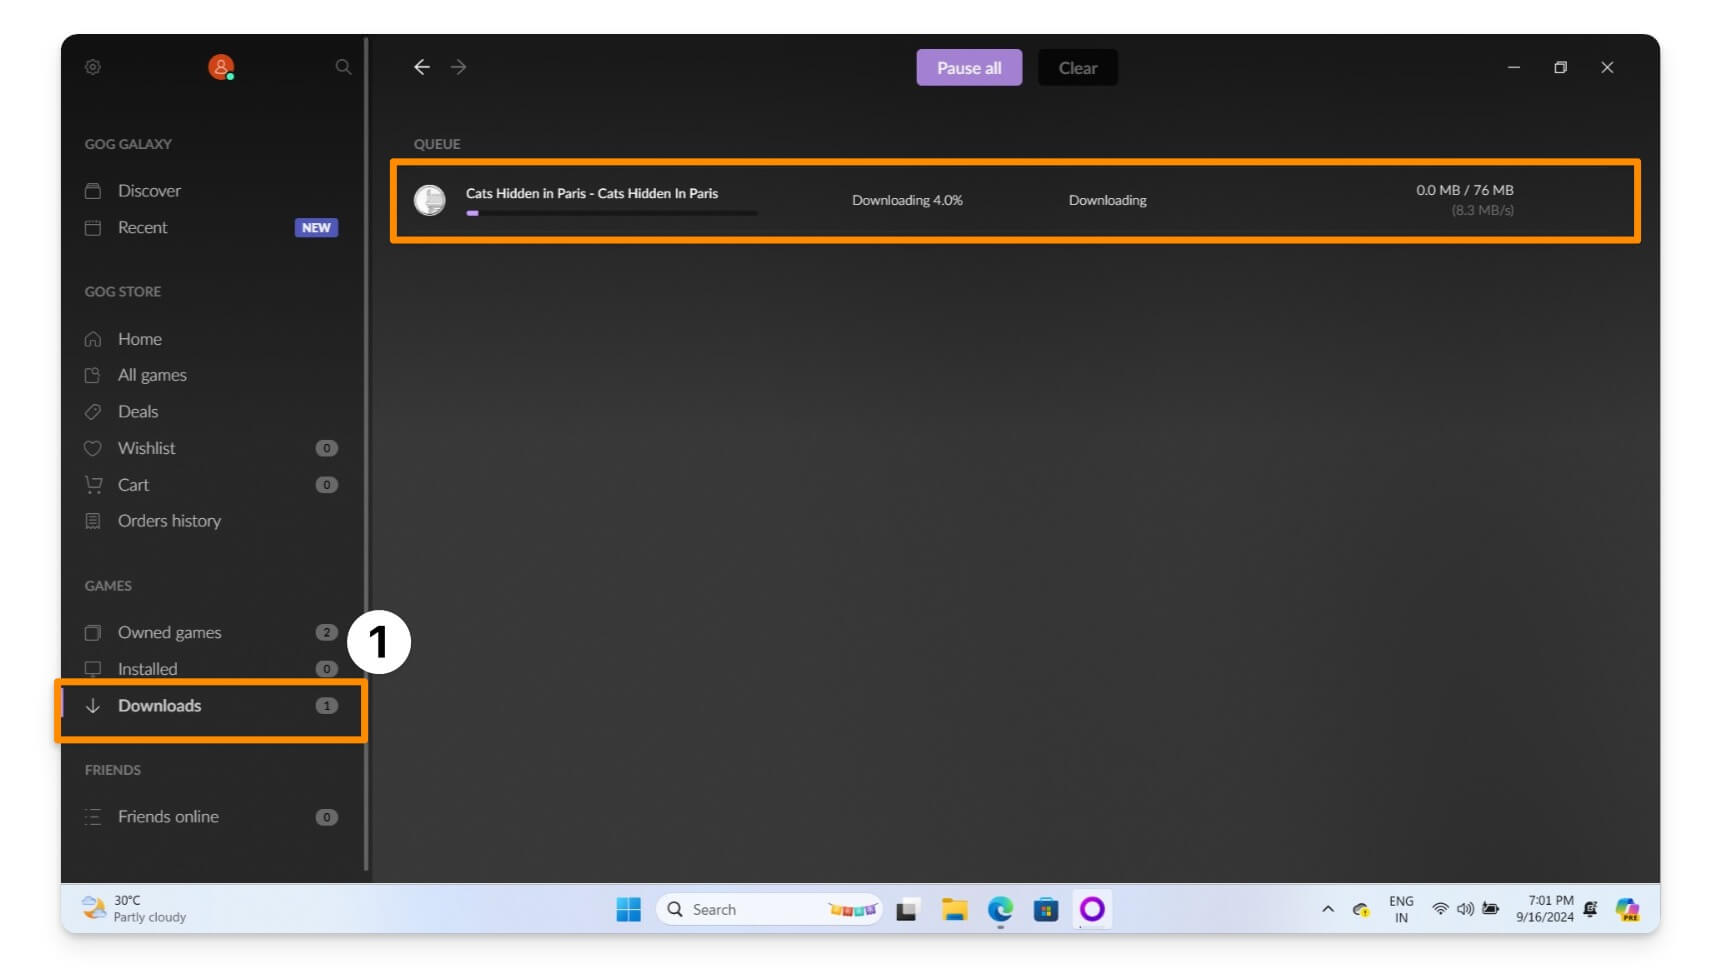Screen dimensions: 1721x968
Task: Launch Microsoft Edge from the taskbar
Action: pyautogui.click(x=1000, y=909)
